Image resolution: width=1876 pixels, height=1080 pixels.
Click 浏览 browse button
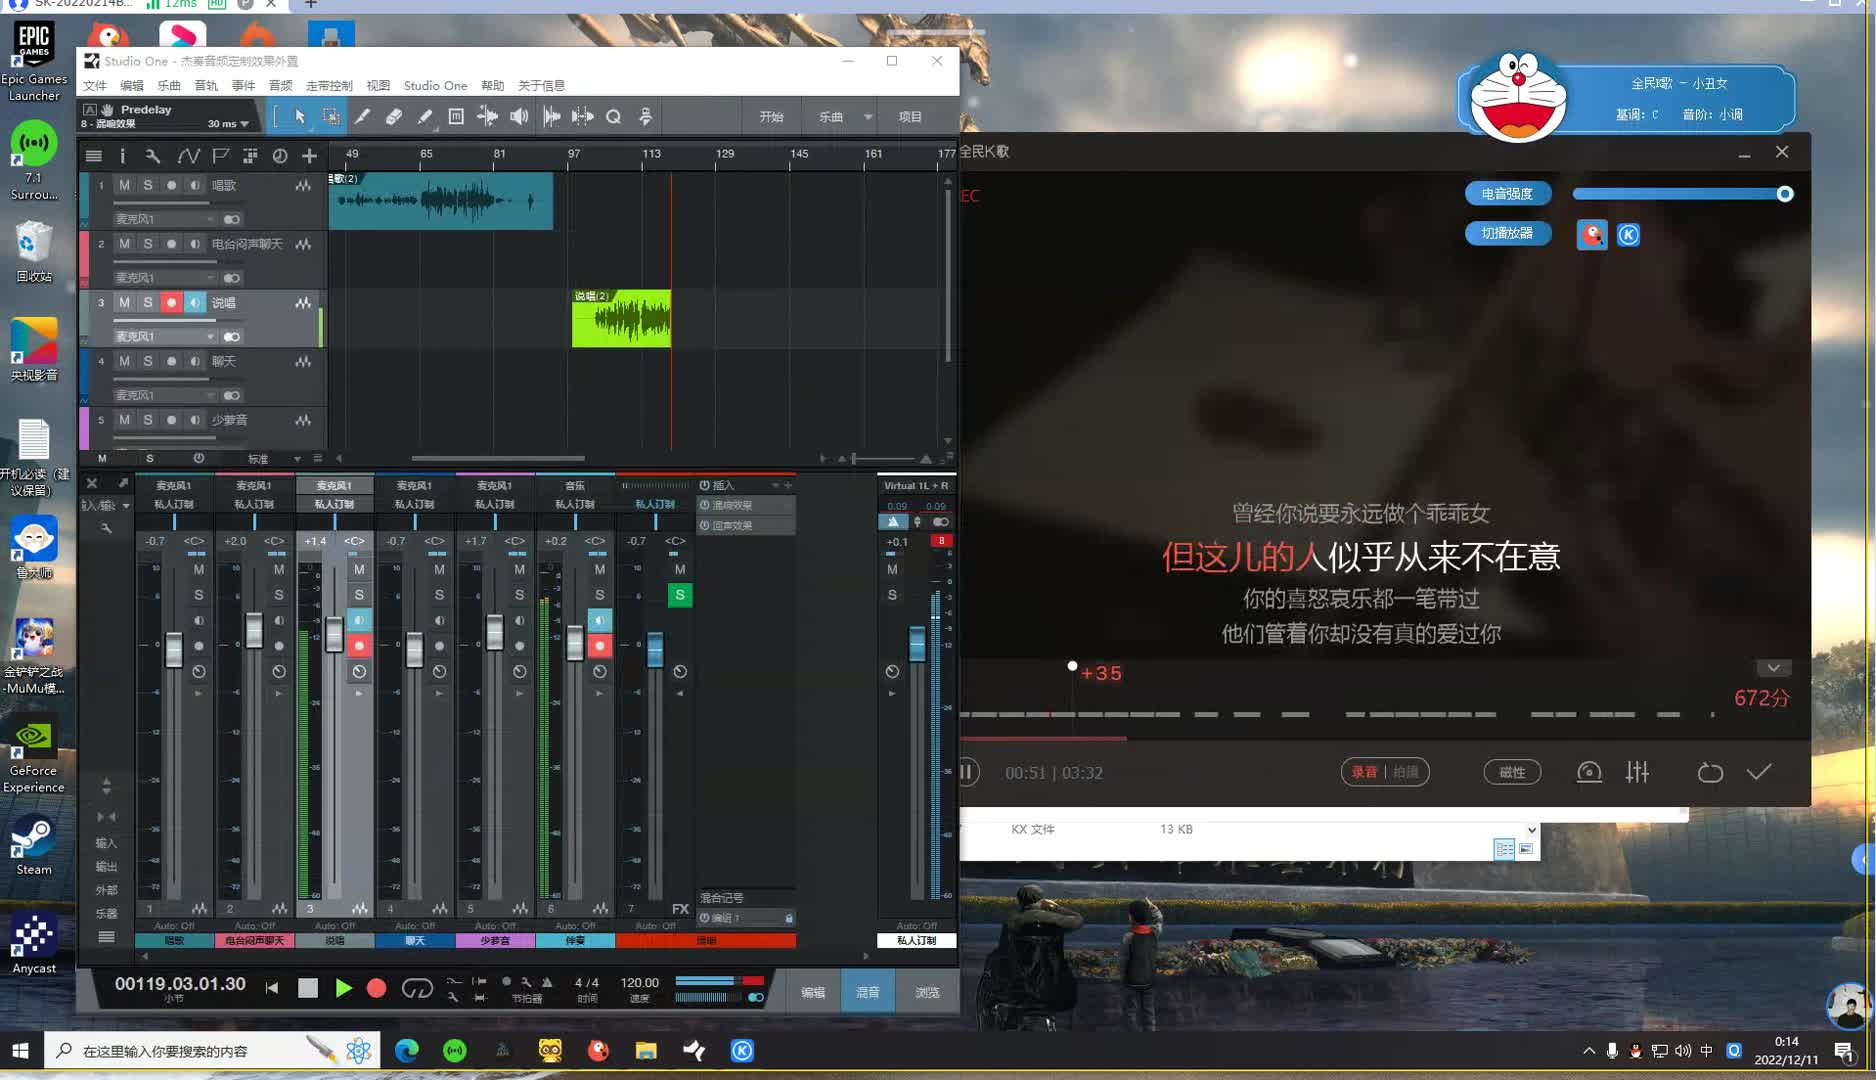pos(928,993)
